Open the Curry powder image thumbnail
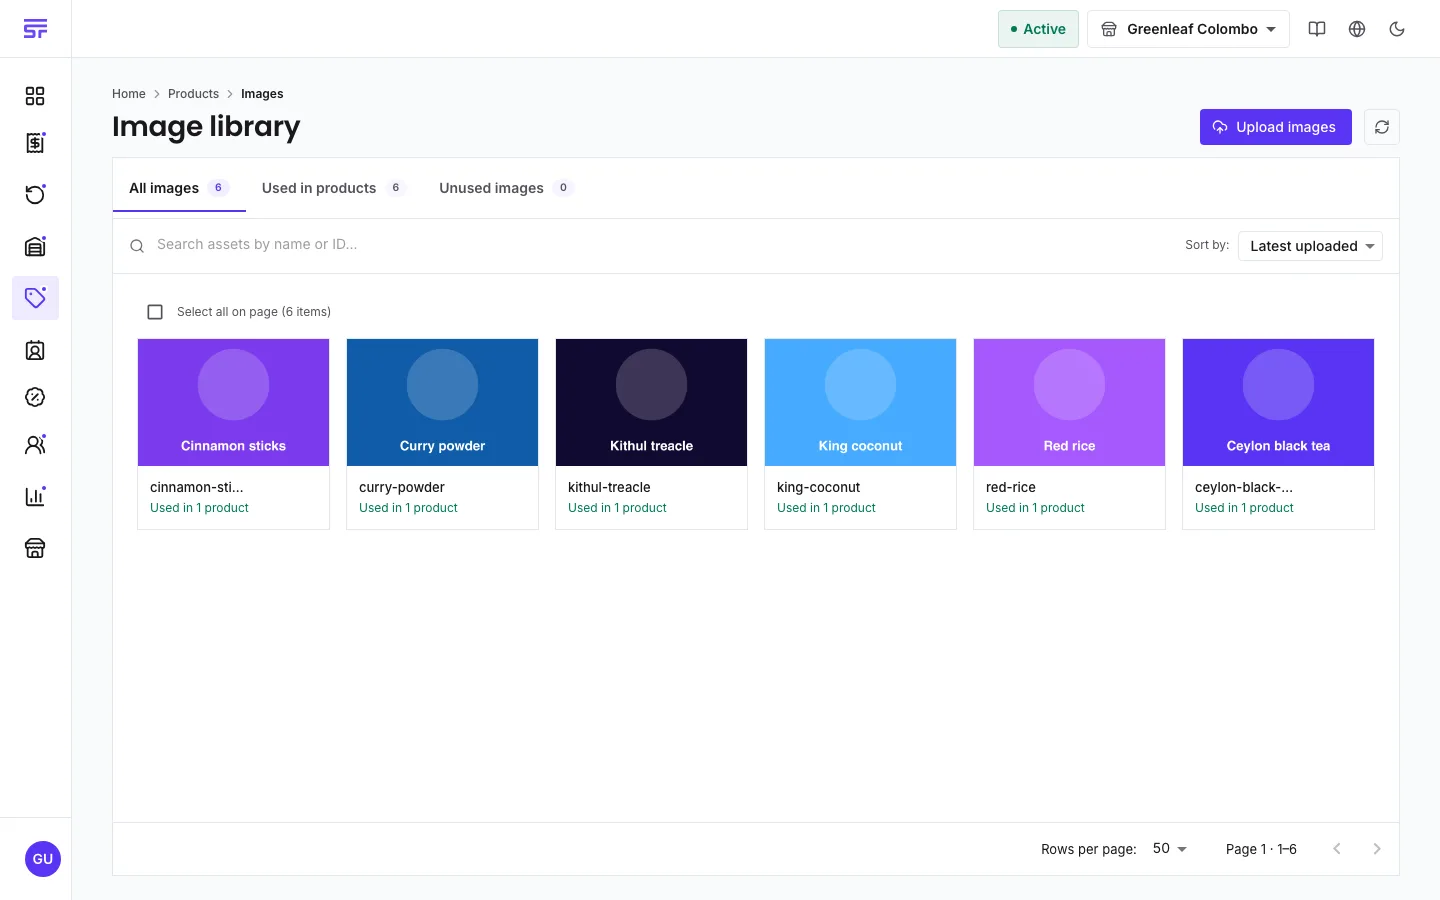The height and width of the screenshot is (900, 1440). pos(442,402)
